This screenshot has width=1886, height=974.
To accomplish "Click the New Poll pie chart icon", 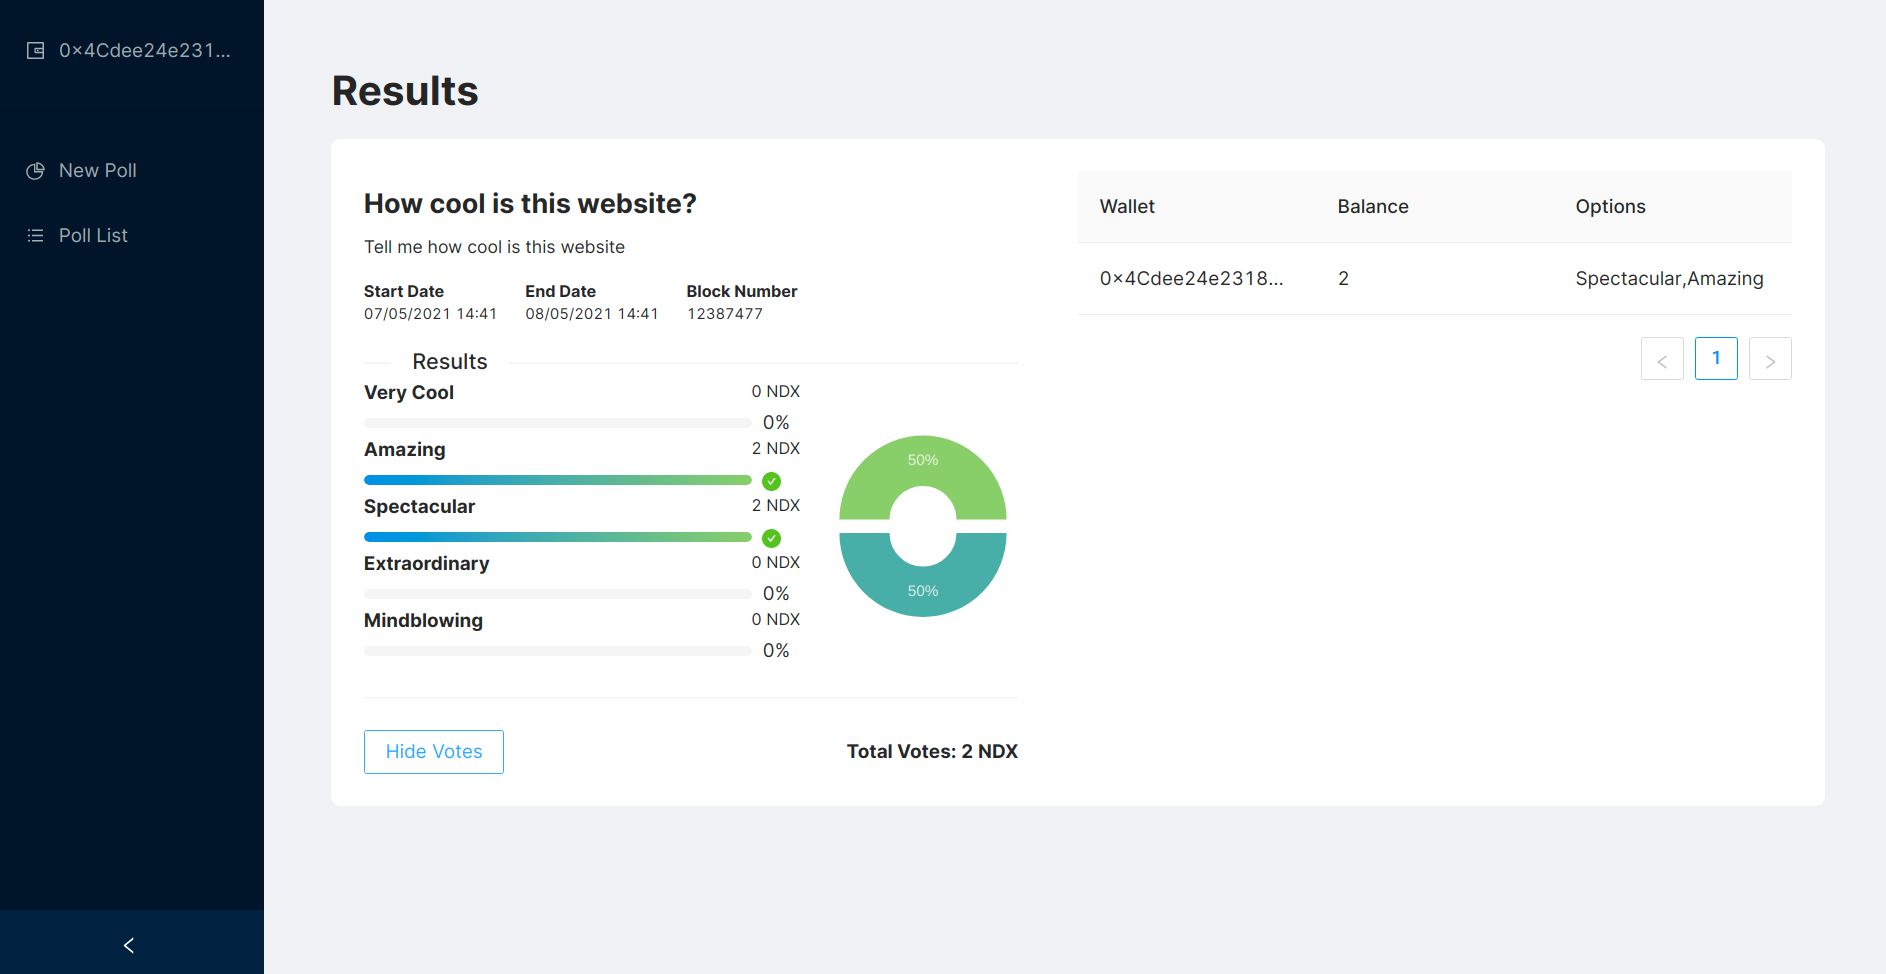I will click(35, 171).
